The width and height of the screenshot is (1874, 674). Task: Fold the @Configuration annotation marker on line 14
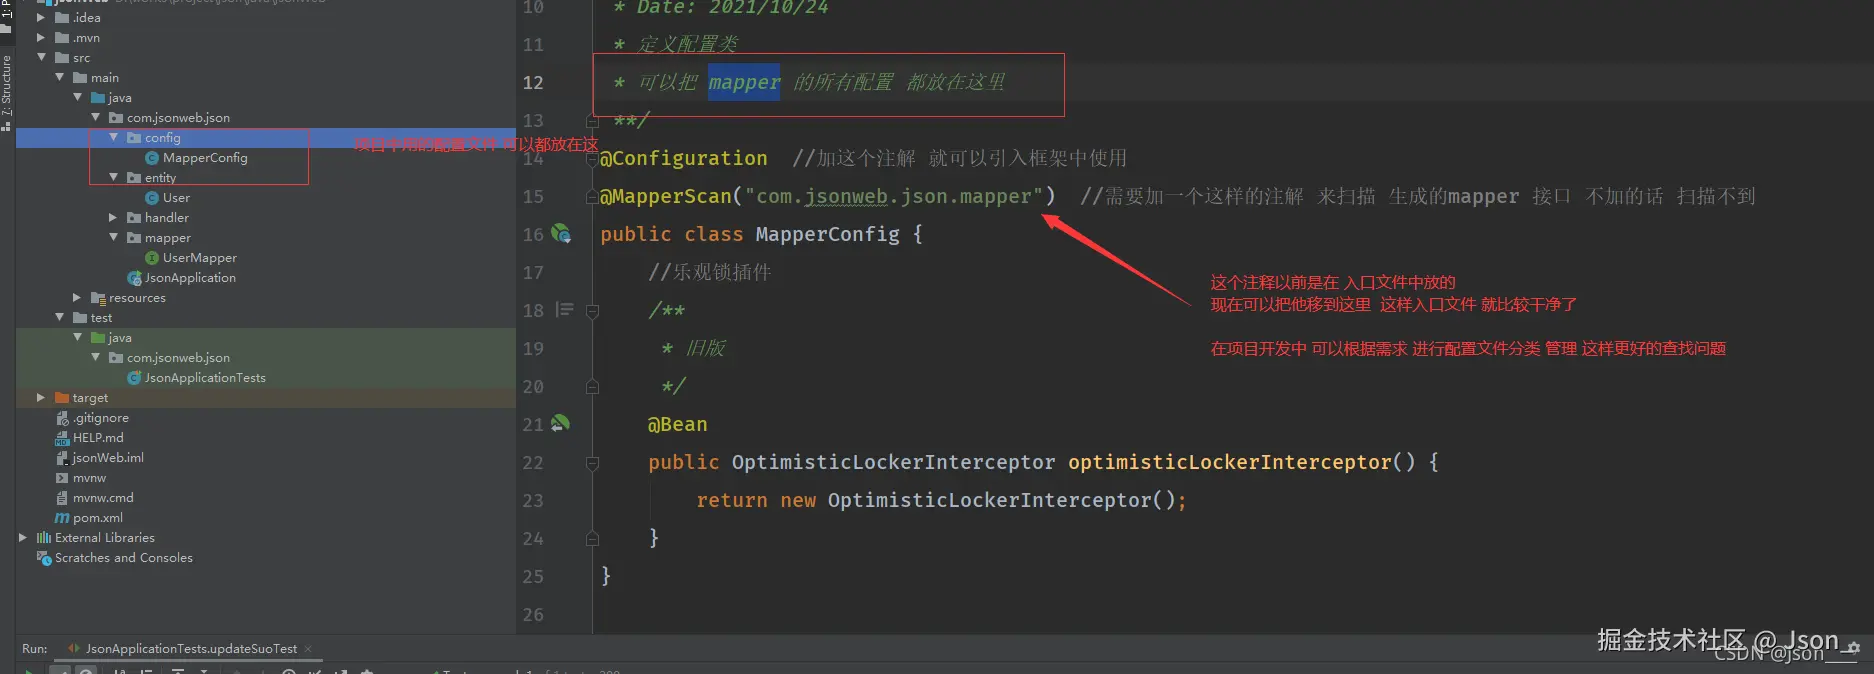592,159
